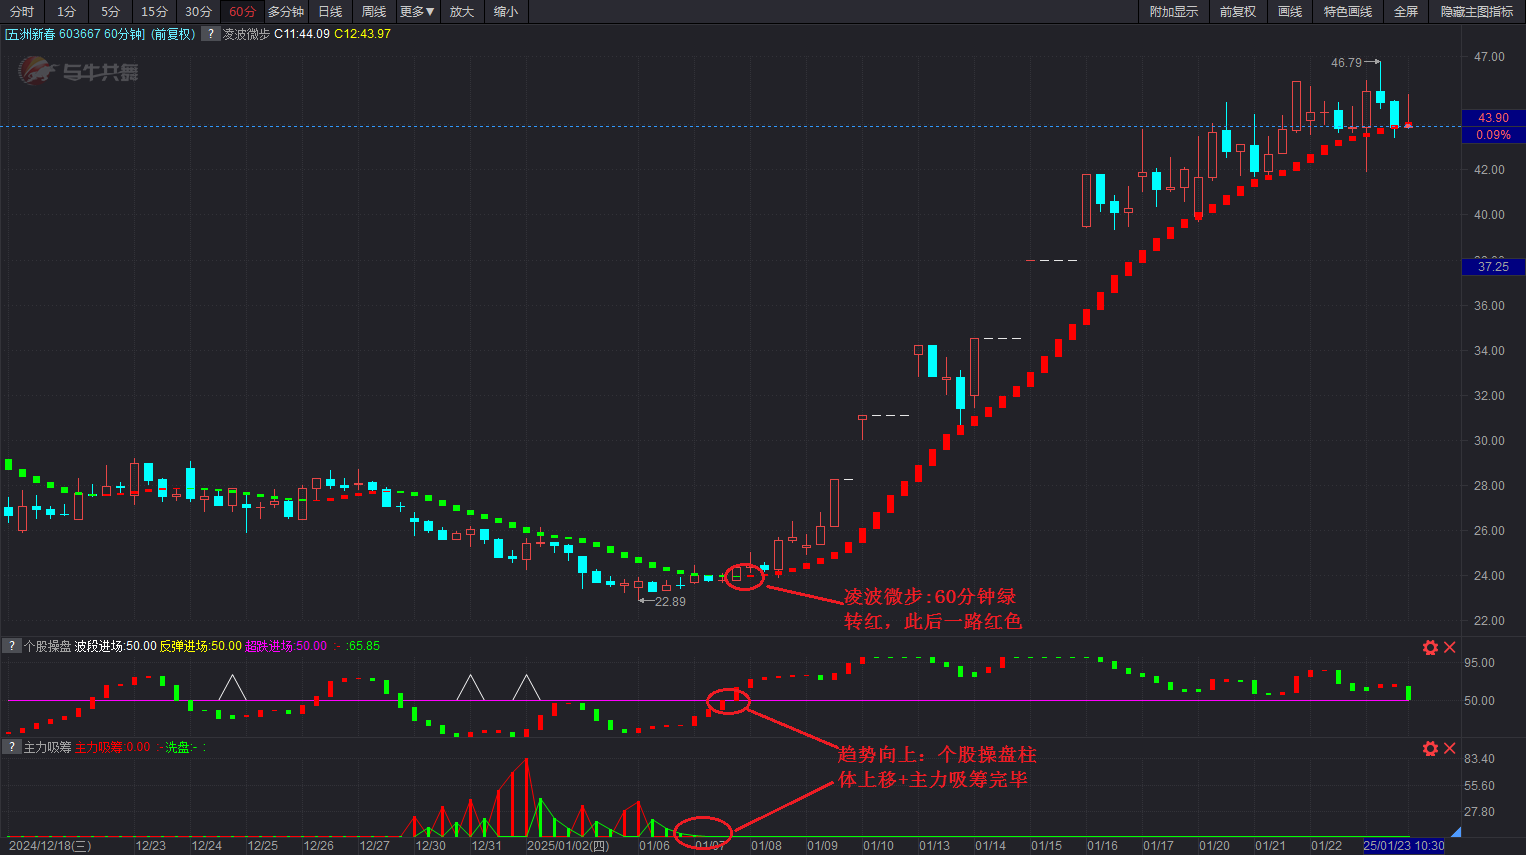Click the 37.25 price axis tag
Screen dimensions: 1526x855
click(x=1493, y=267)
